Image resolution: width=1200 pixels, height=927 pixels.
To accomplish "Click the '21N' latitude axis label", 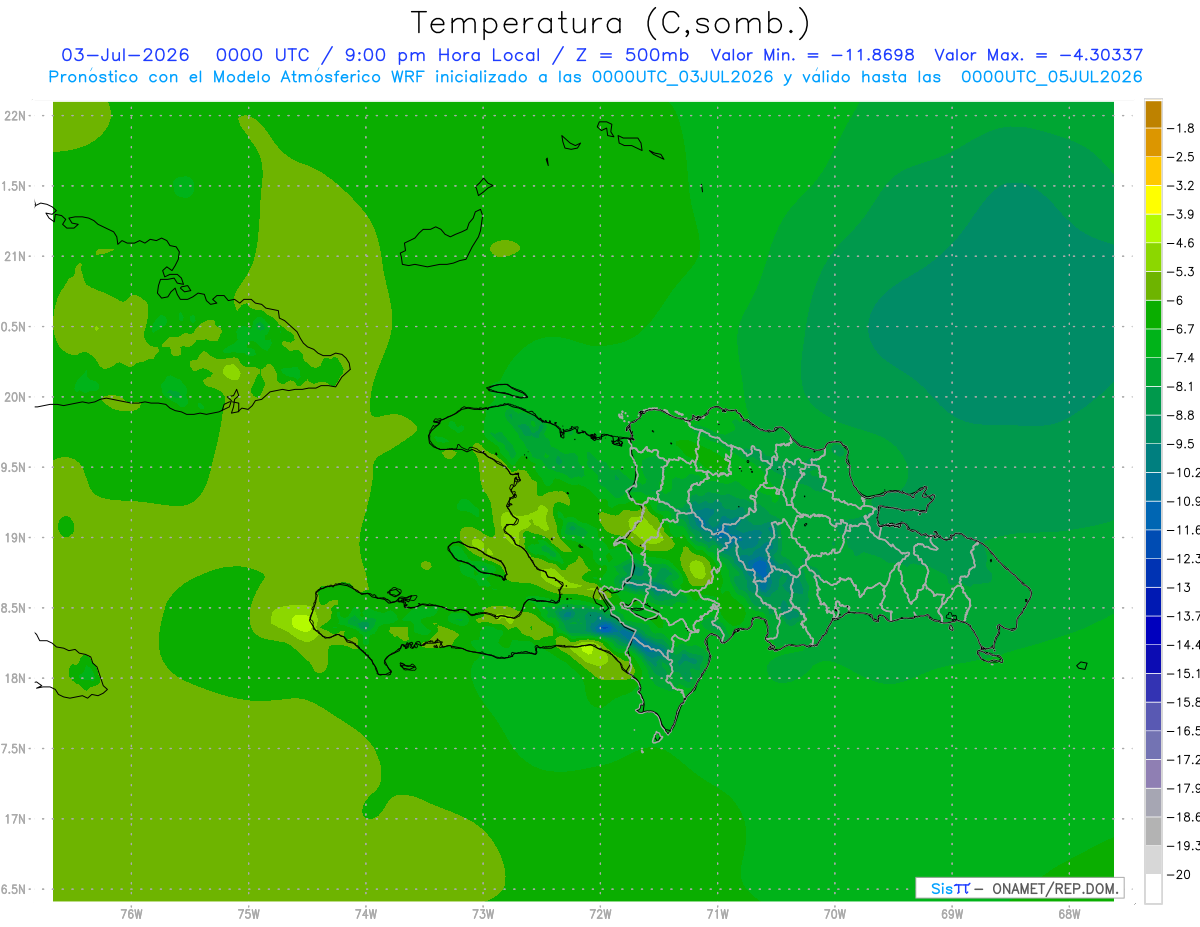I will [x=16, y=256].
